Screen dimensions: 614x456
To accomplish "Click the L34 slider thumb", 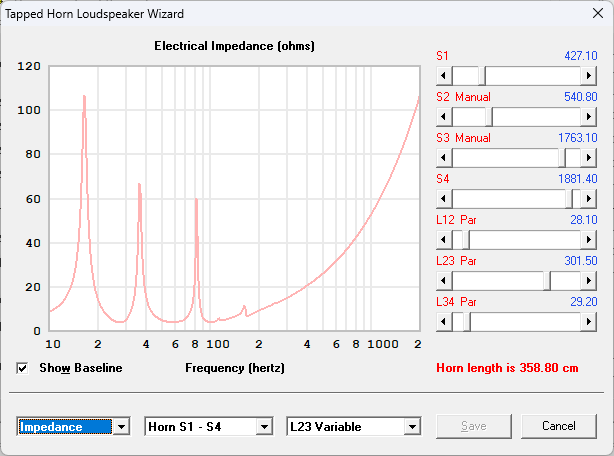I will (x=467, y=322).
